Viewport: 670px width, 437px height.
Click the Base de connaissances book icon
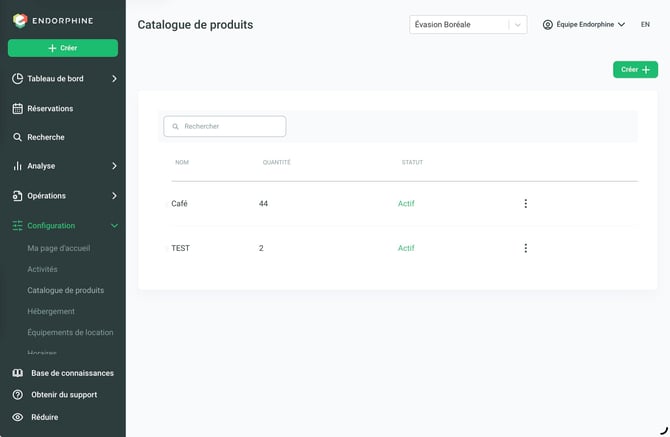coord(18,373)
